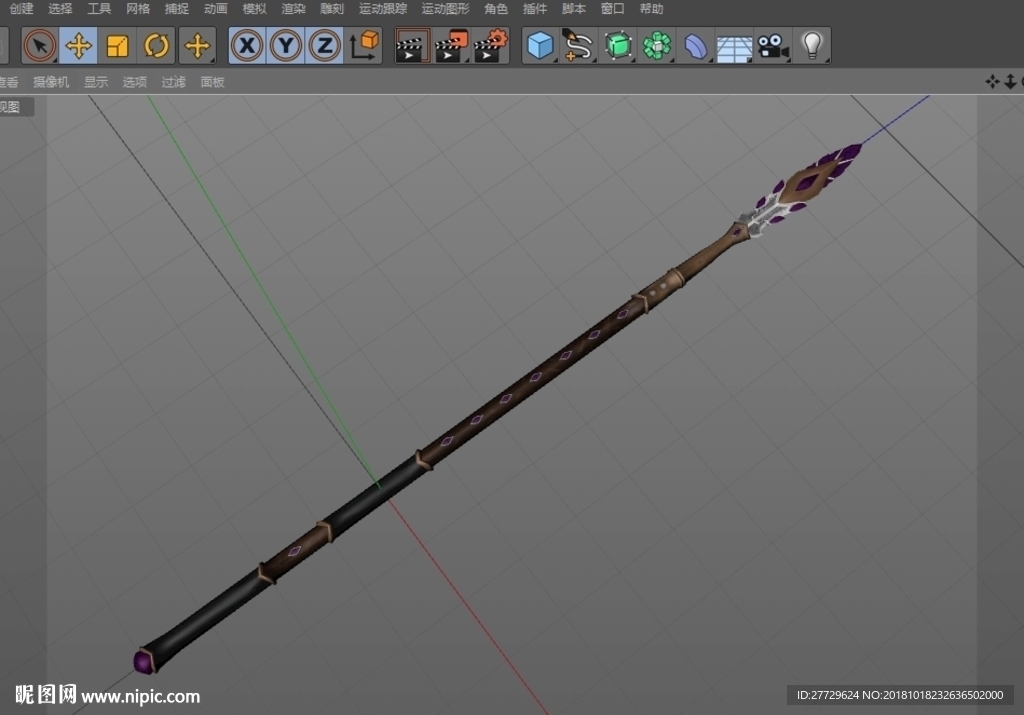The width and height of the screenshot is (1024, 715).
Task: Toggle the X axis lock
Action: click(x=247, y=46)
